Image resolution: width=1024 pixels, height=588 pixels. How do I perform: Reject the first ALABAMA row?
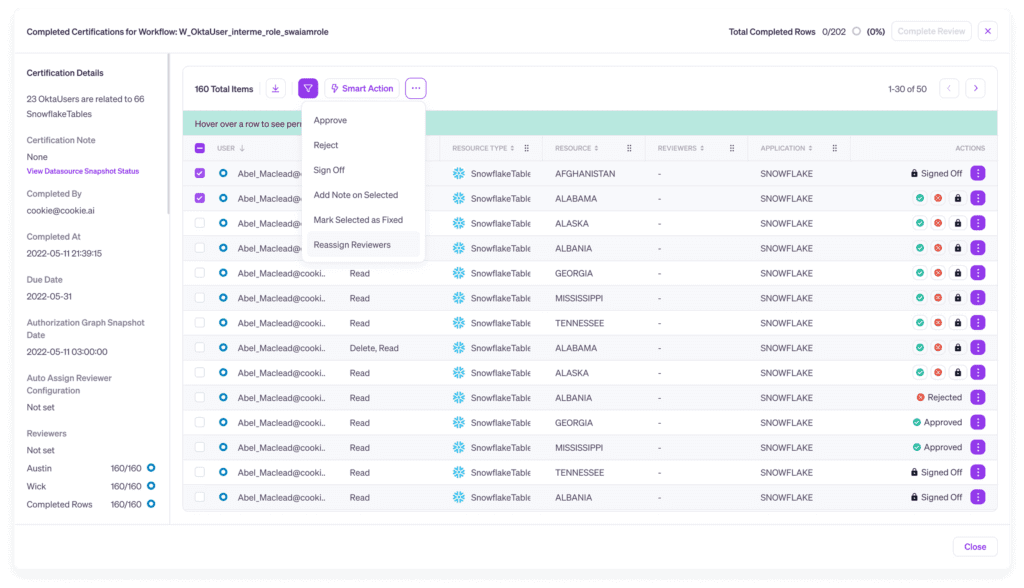(938, 199)
